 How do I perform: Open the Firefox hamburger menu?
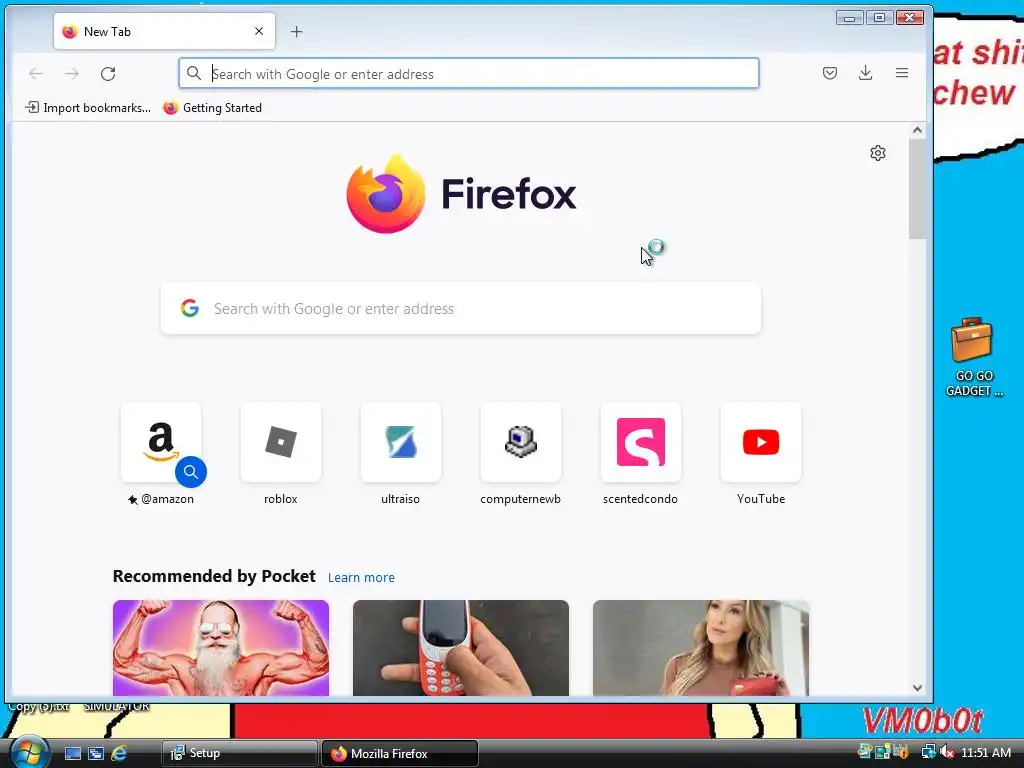coord(902,73)
